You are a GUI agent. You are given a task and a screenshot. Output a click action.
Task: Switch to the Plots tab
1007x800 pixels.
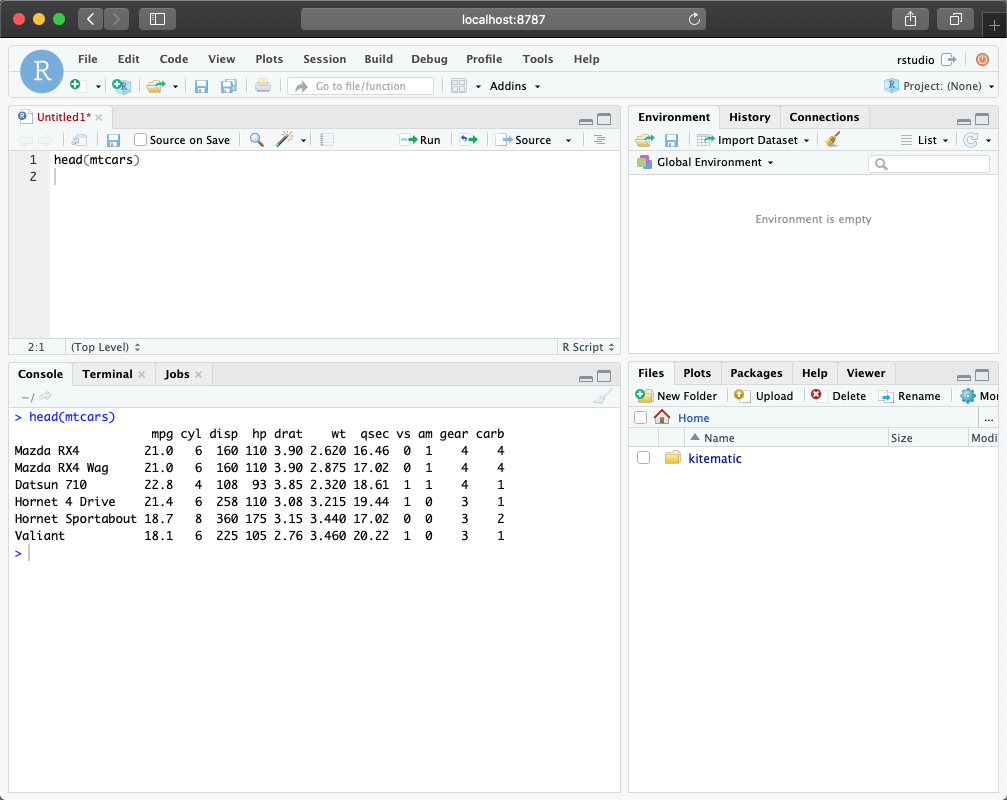(x=697, y=373)
